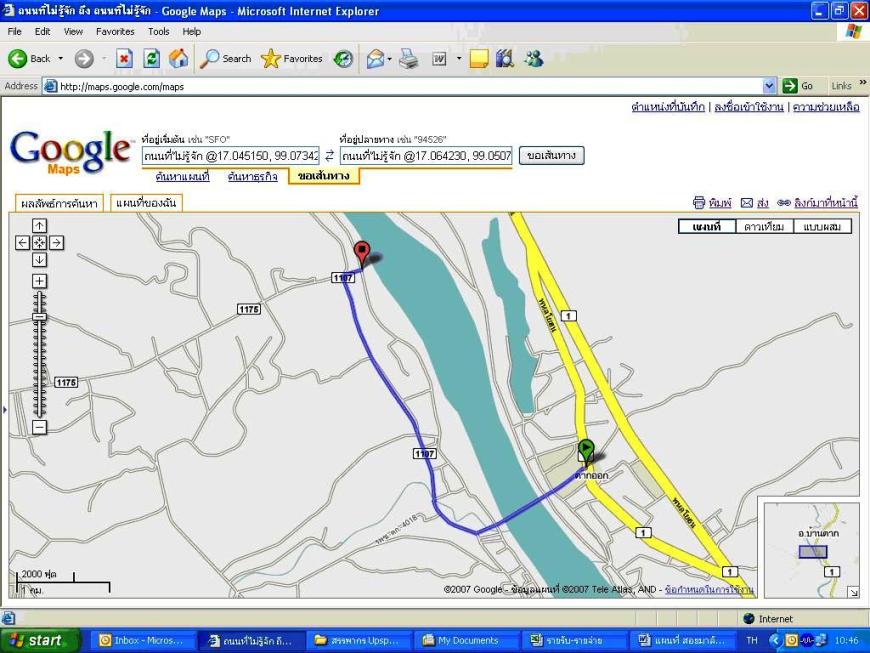870x653 pixels.
Task: Click the red destination marker pin
Action: pyautogui.click(x=362, y=253)
